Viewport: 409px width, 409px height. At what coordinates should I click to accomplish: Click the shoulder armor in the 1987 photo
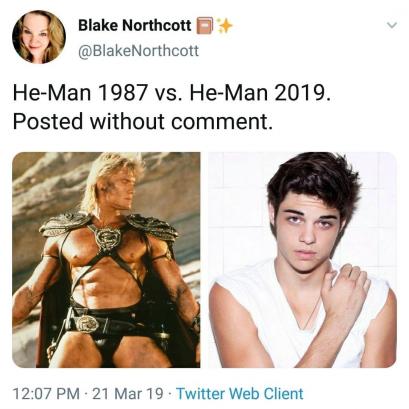click(x=66, y=223)
